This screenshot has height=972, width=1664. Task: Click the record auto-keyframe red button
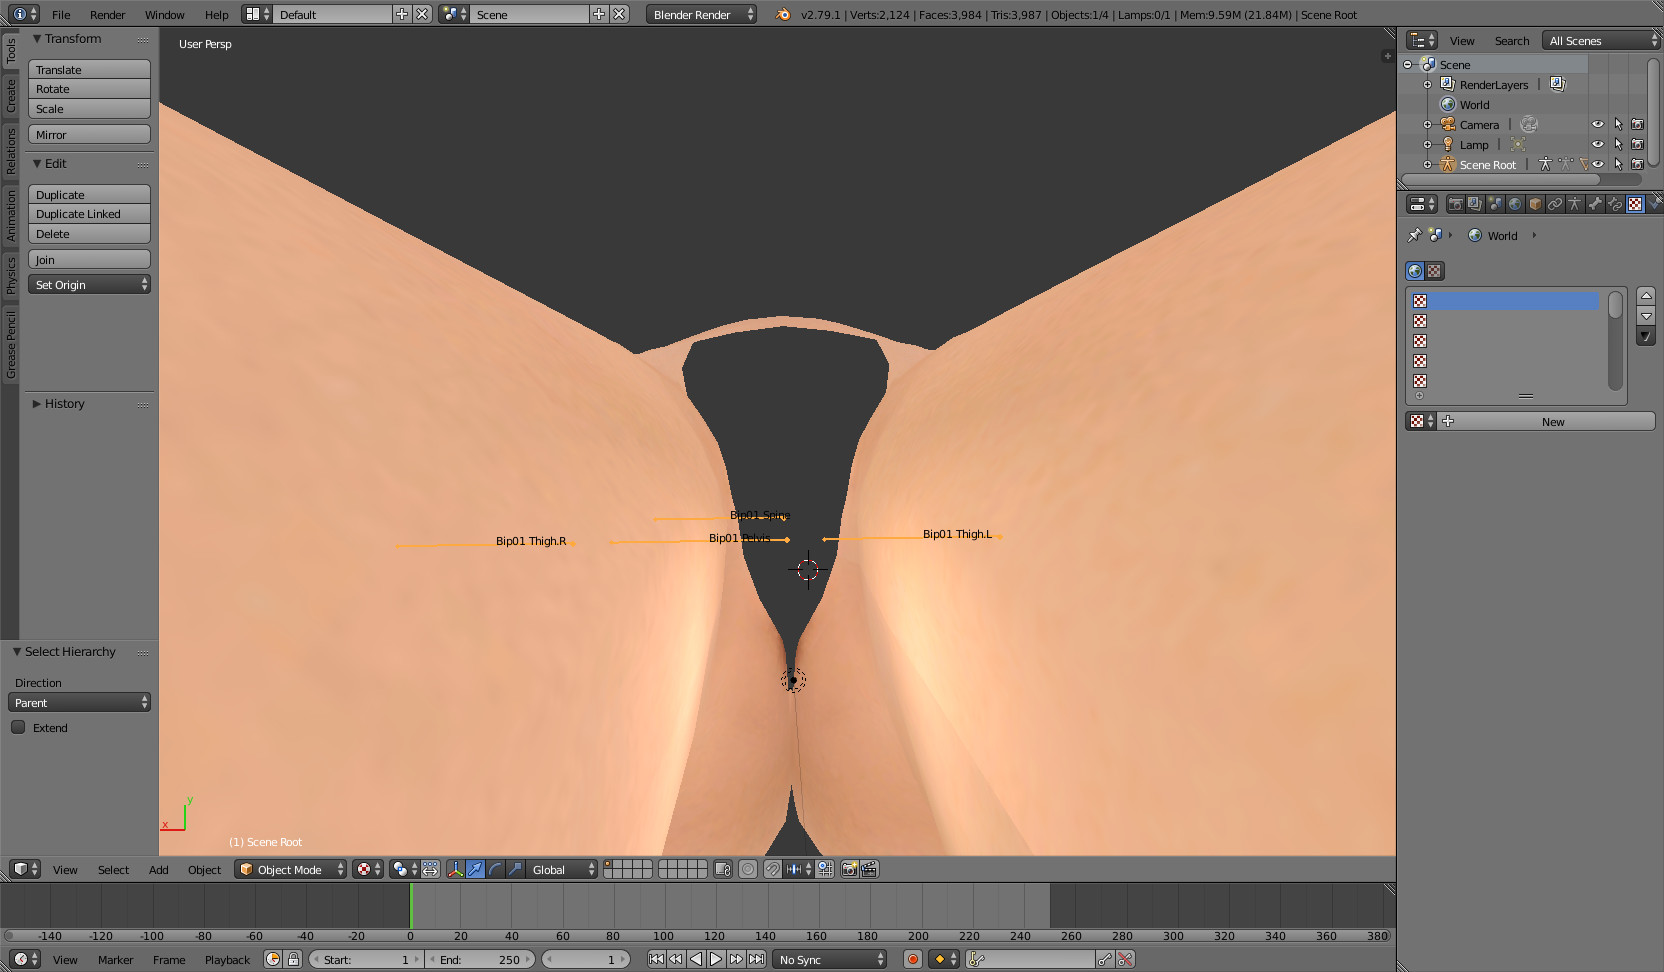(x=912, y=959)
